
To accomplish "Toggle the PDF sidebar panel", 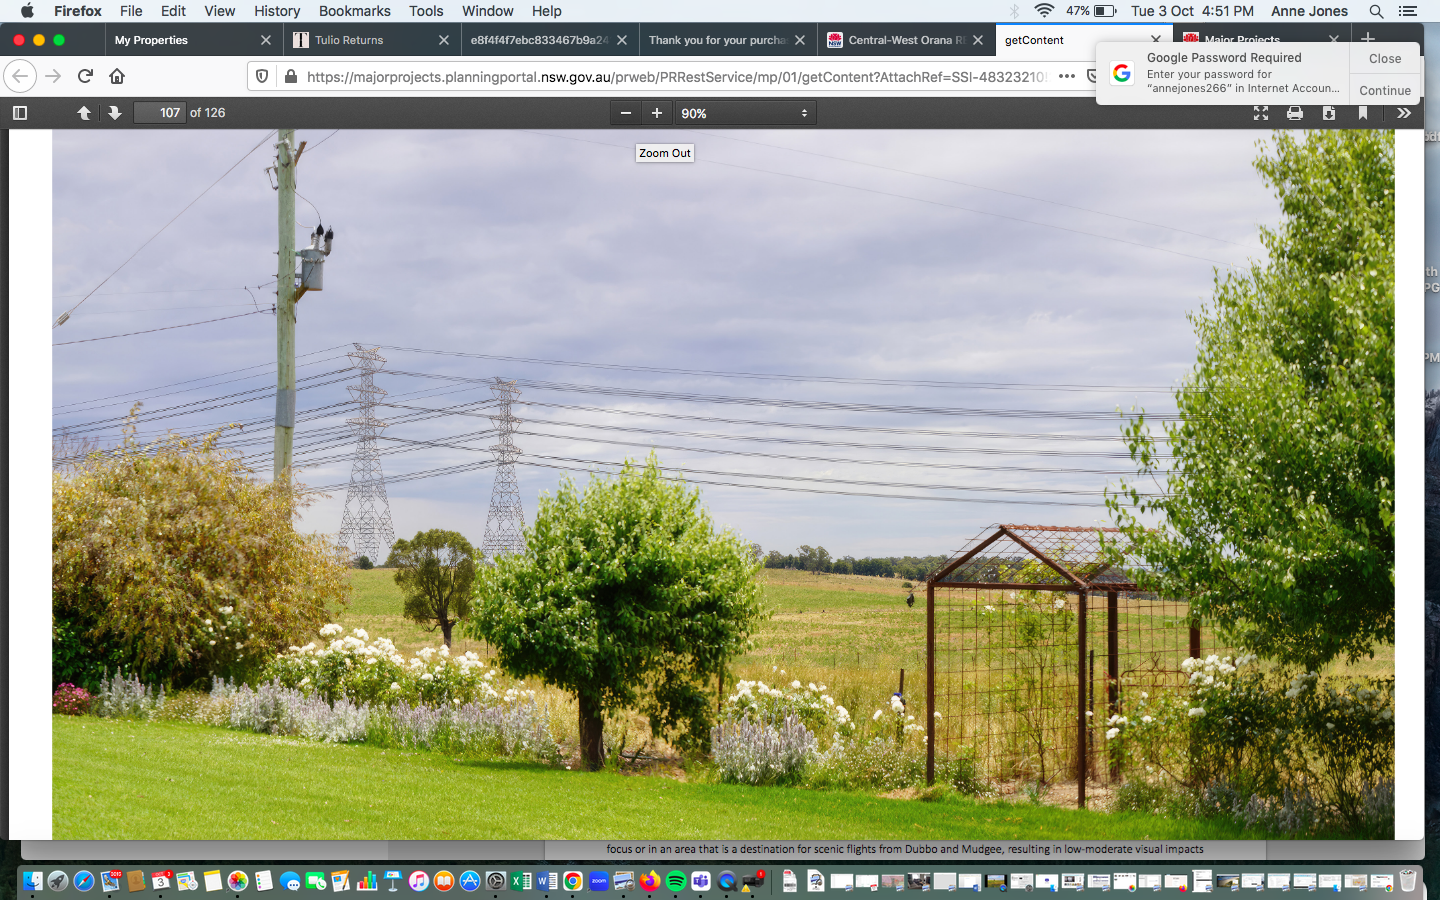I will (x=20, y=113).
